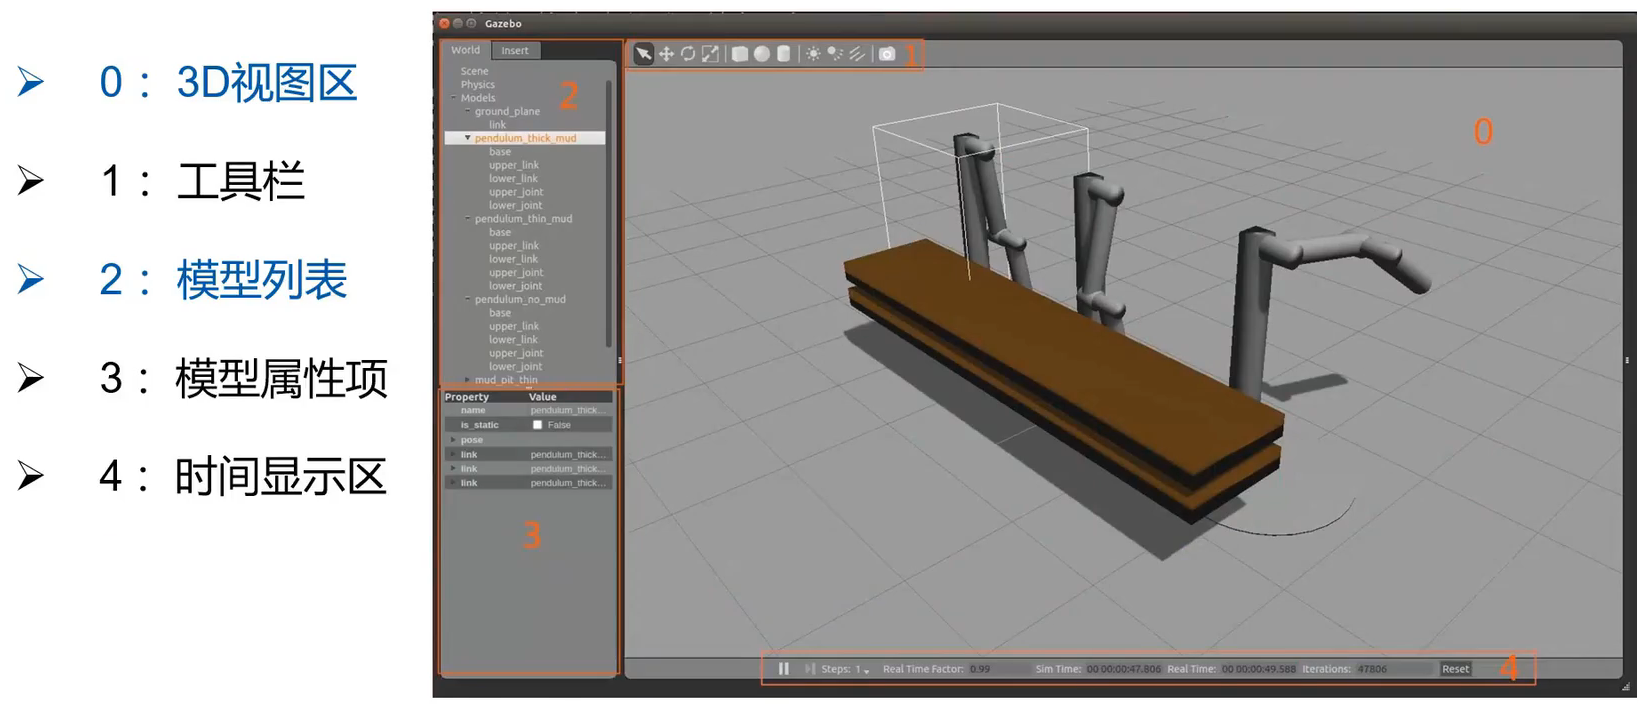
Task: Select the arrow selection mode tool
Action: click(x=643, y=54)
